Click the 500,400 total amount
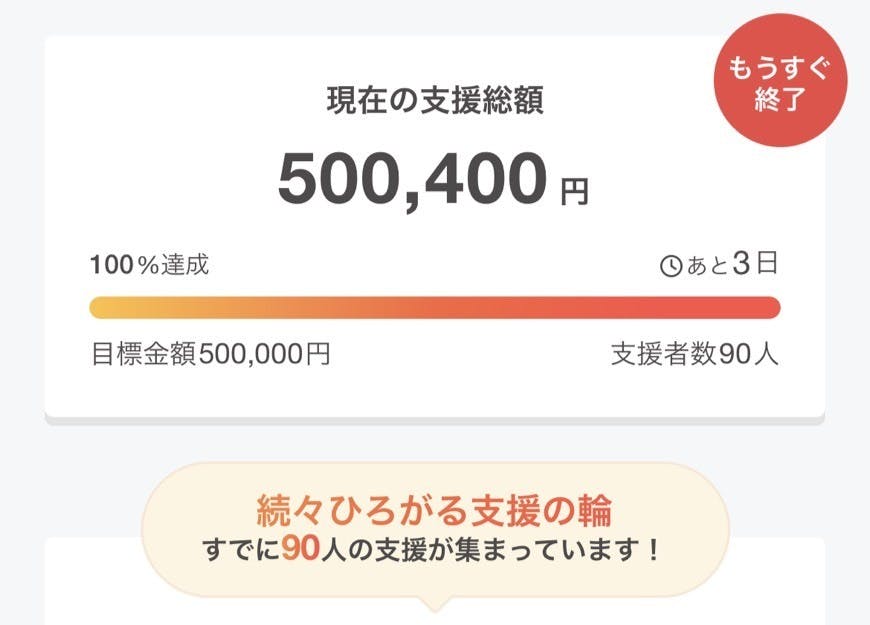The image size is (870, 625). pos(412,178)
